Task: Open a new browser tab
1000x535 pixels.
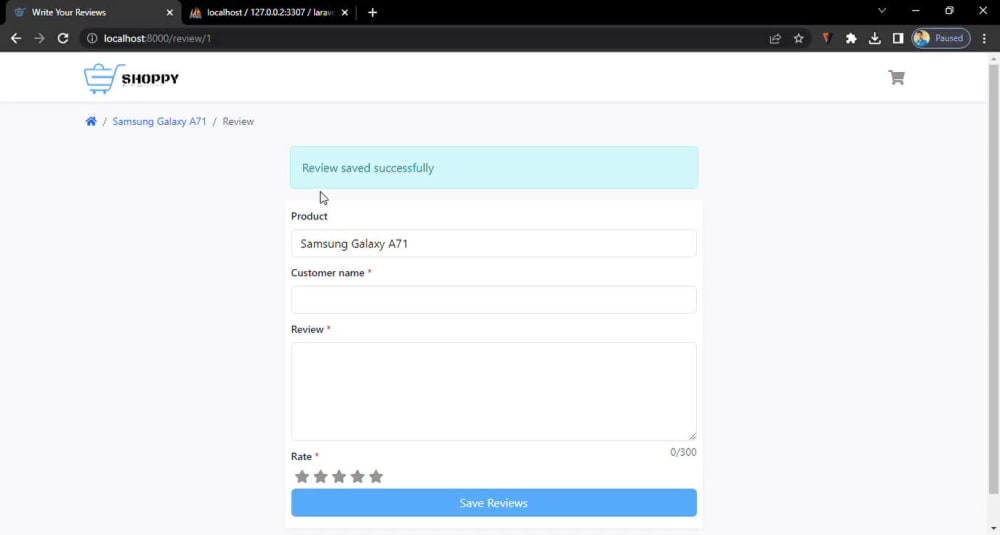Action: (x=372, y=13)
